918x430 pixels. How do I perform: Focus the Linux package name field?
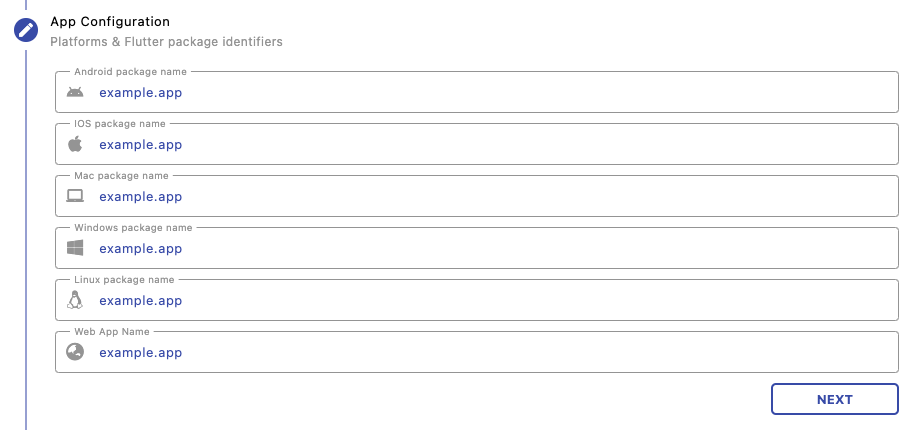(x=490, y=301)
